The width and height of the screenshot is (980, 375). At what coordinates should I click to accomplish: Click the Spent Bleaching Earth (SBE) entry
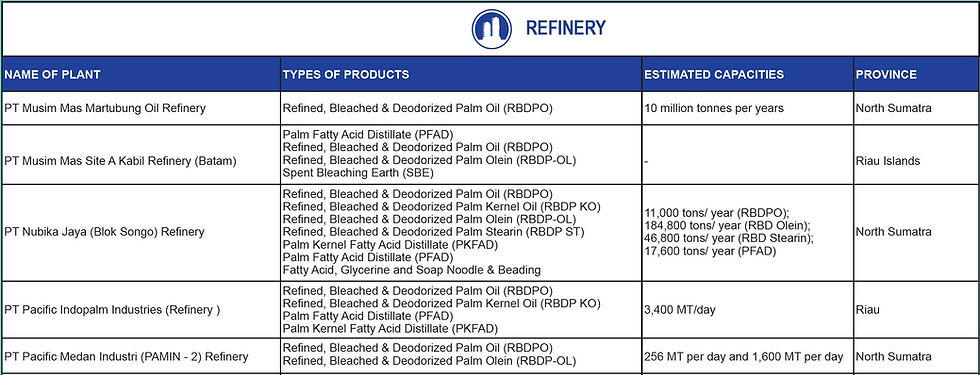click(x=358, y=173)
